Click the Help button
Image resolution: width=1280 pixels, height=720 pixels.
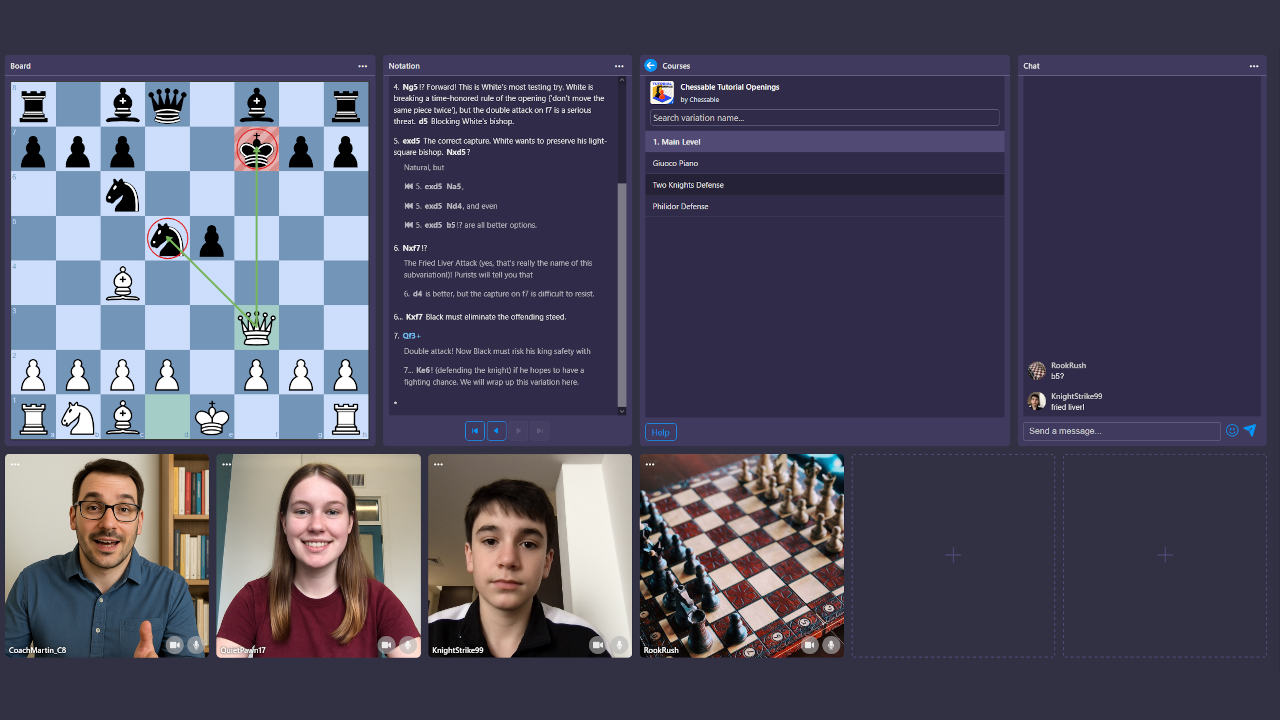point(661,432)
